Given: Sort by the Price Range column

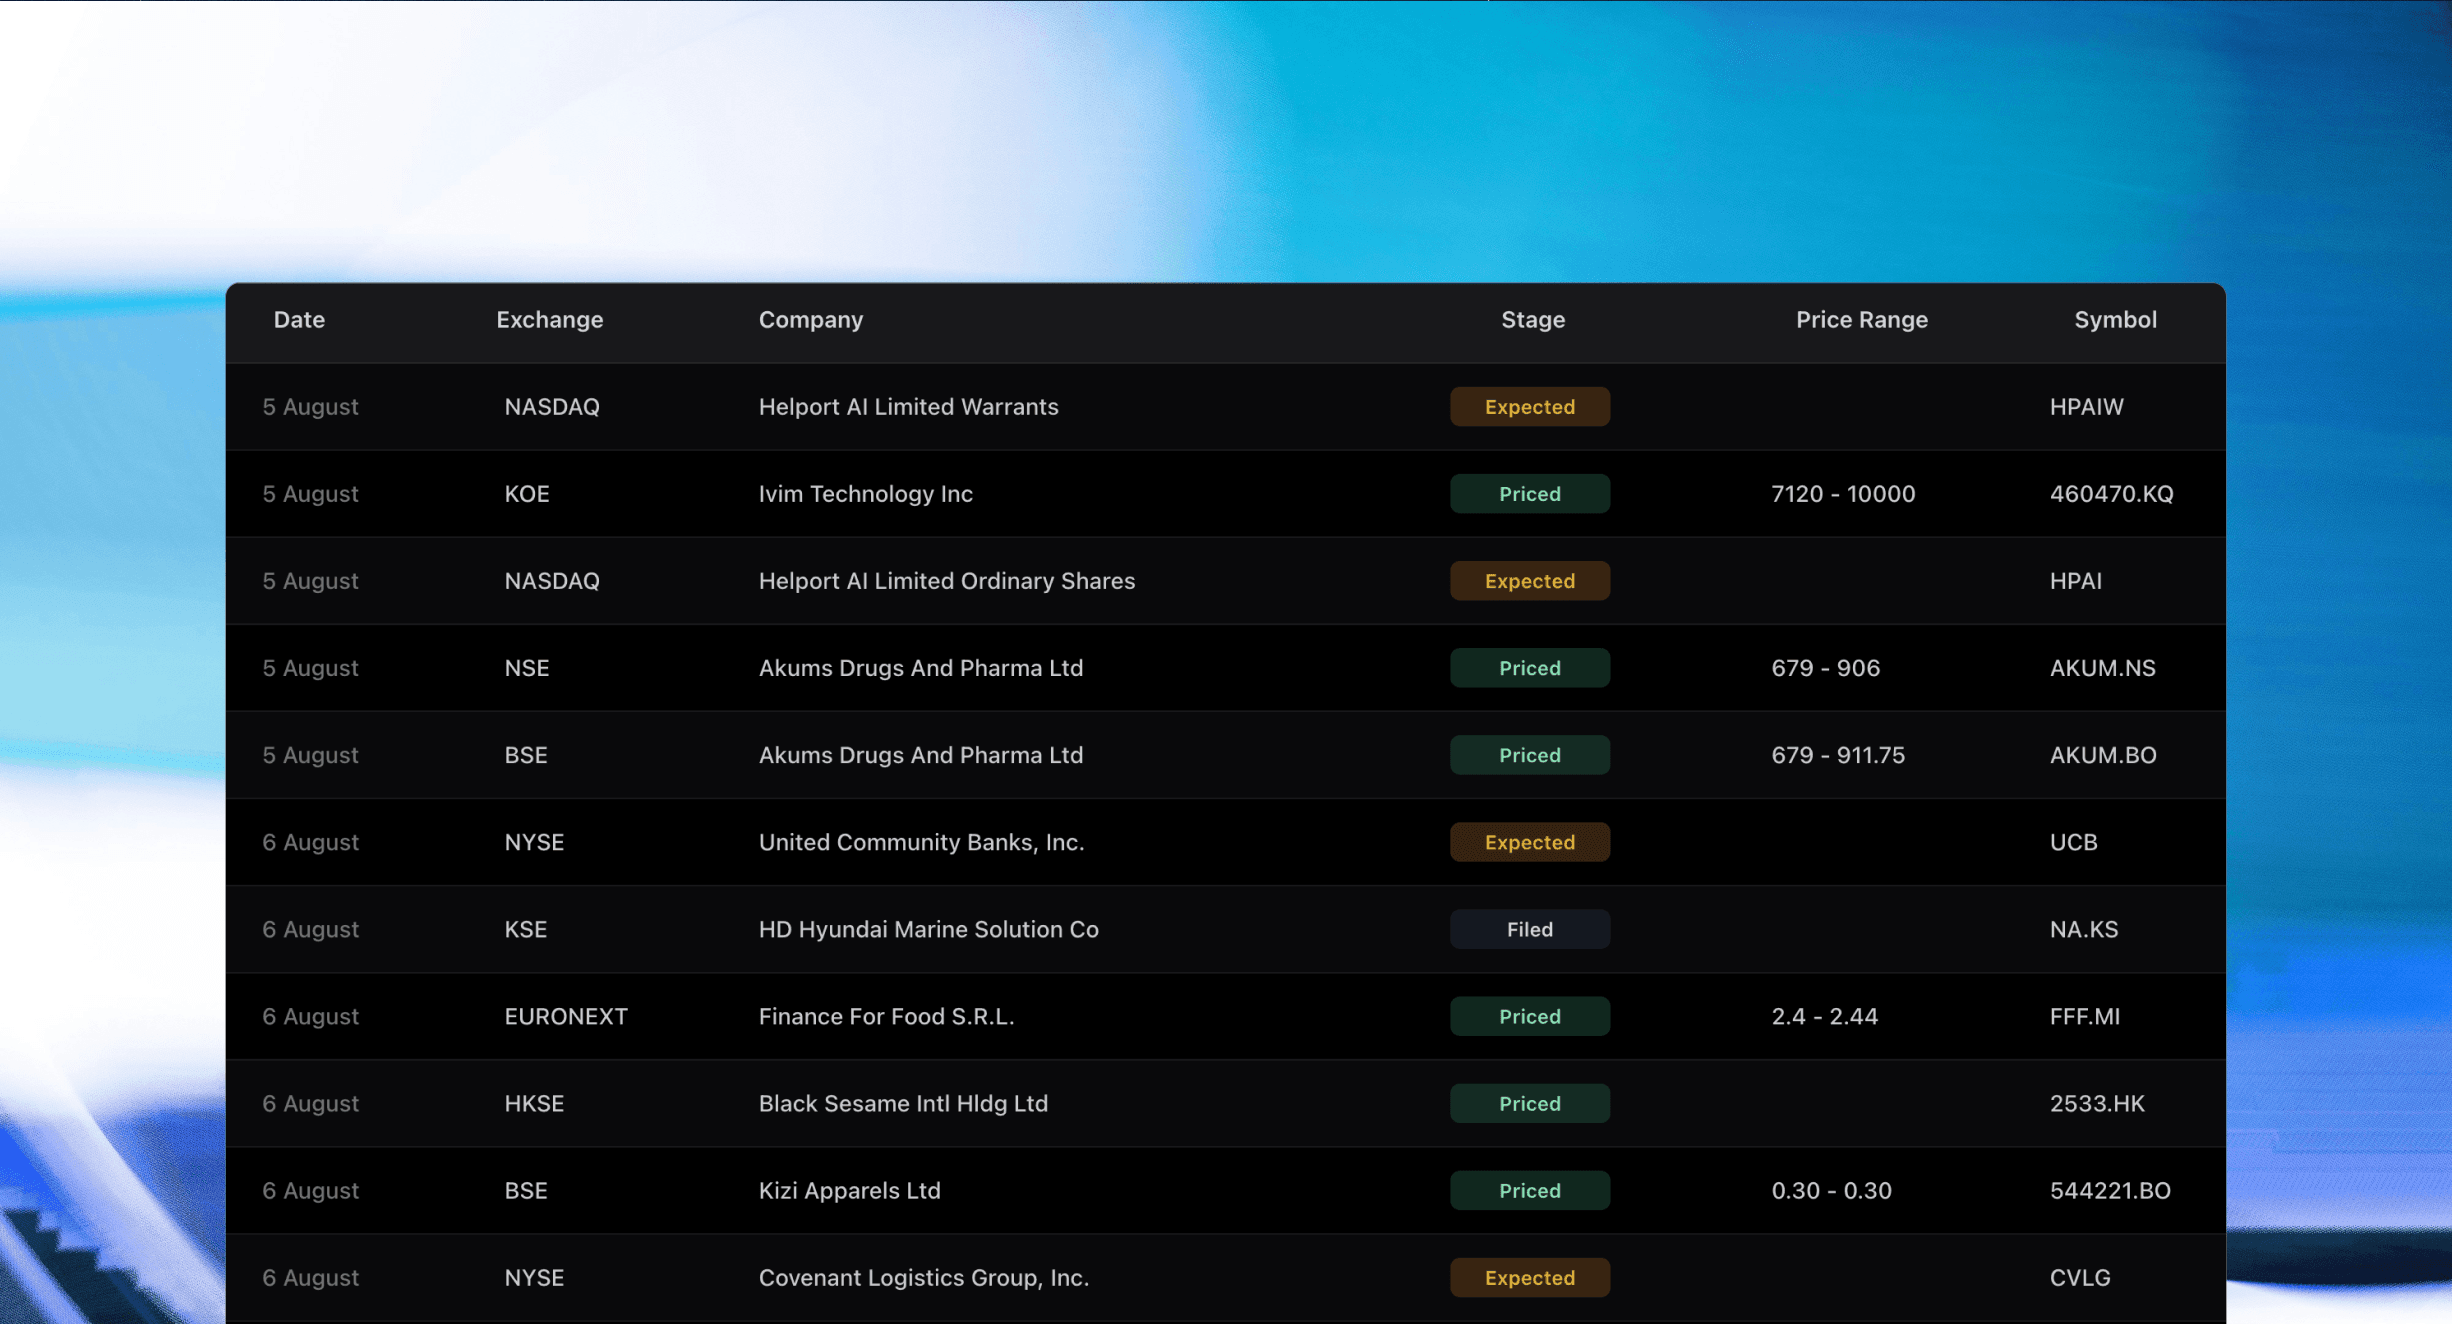Looking at the screenshot, I should [x=1861, y=319].
